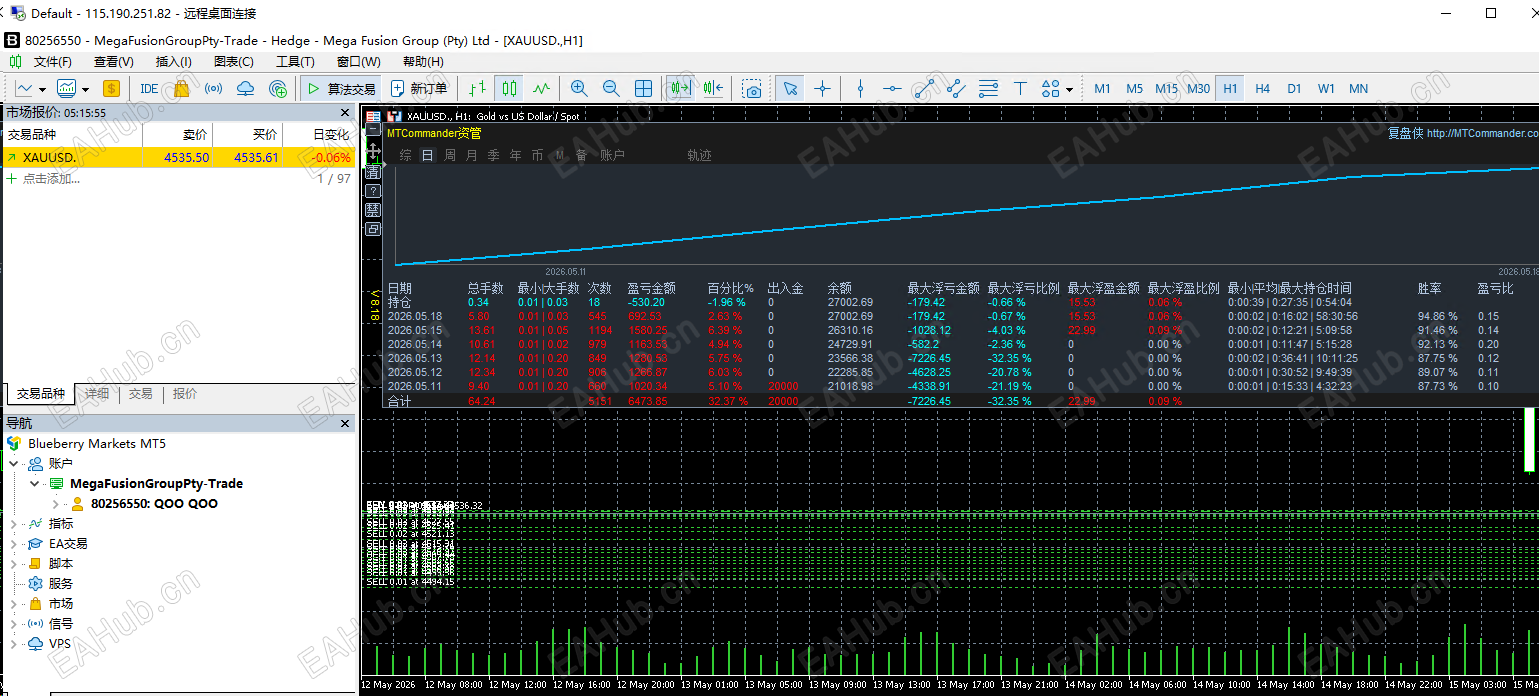The width and height of the screenshot is (1539, 696).
Task: Switch the chart to line chart display
Action: [541, 88]
